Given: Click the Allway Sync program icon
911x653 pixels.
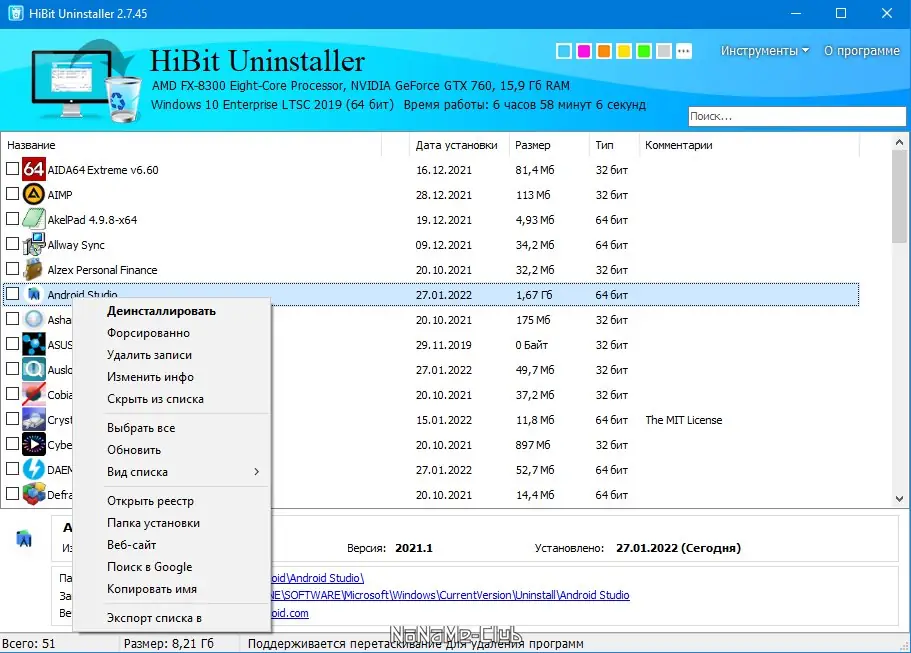Looking at the screenshot, I should (34, 244).
